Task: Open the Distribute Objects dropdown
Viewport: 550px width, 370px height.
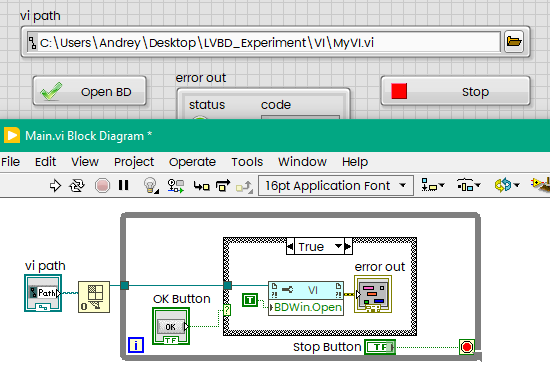Action: (x=469, y=185)
